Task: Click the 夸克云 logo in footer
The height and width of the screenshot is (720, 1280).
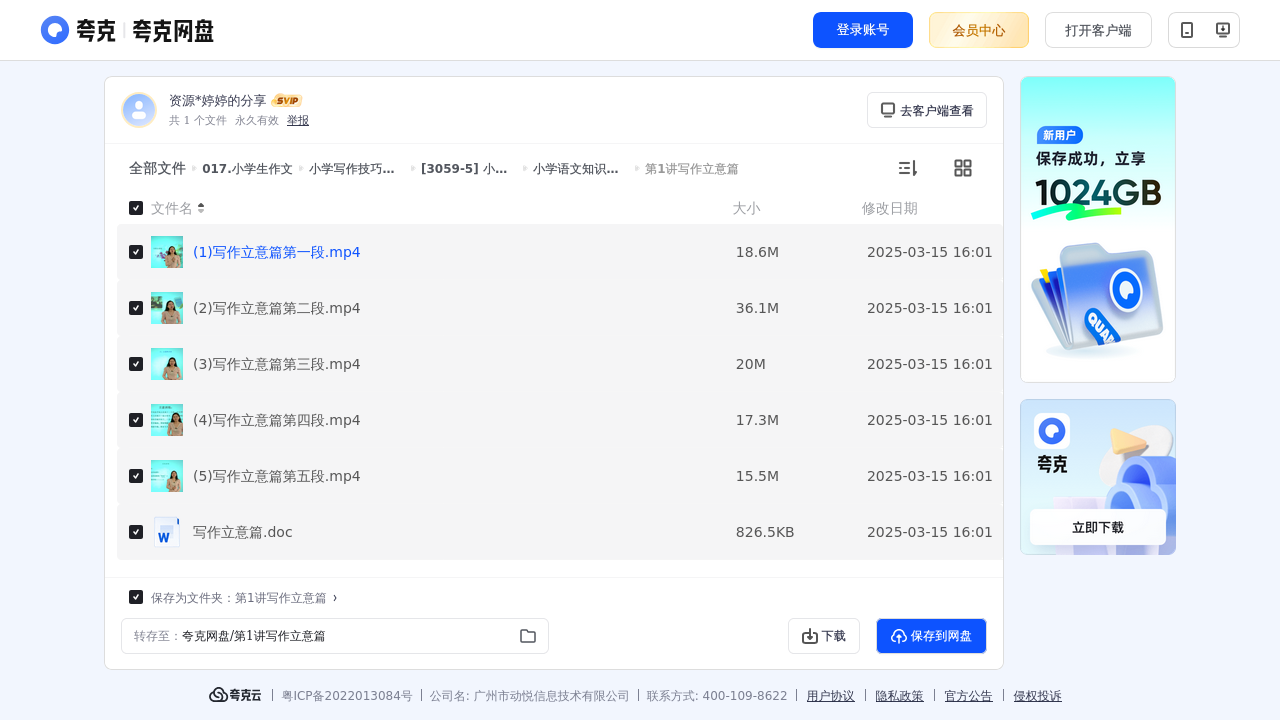Action: click(x=235, y=695)
